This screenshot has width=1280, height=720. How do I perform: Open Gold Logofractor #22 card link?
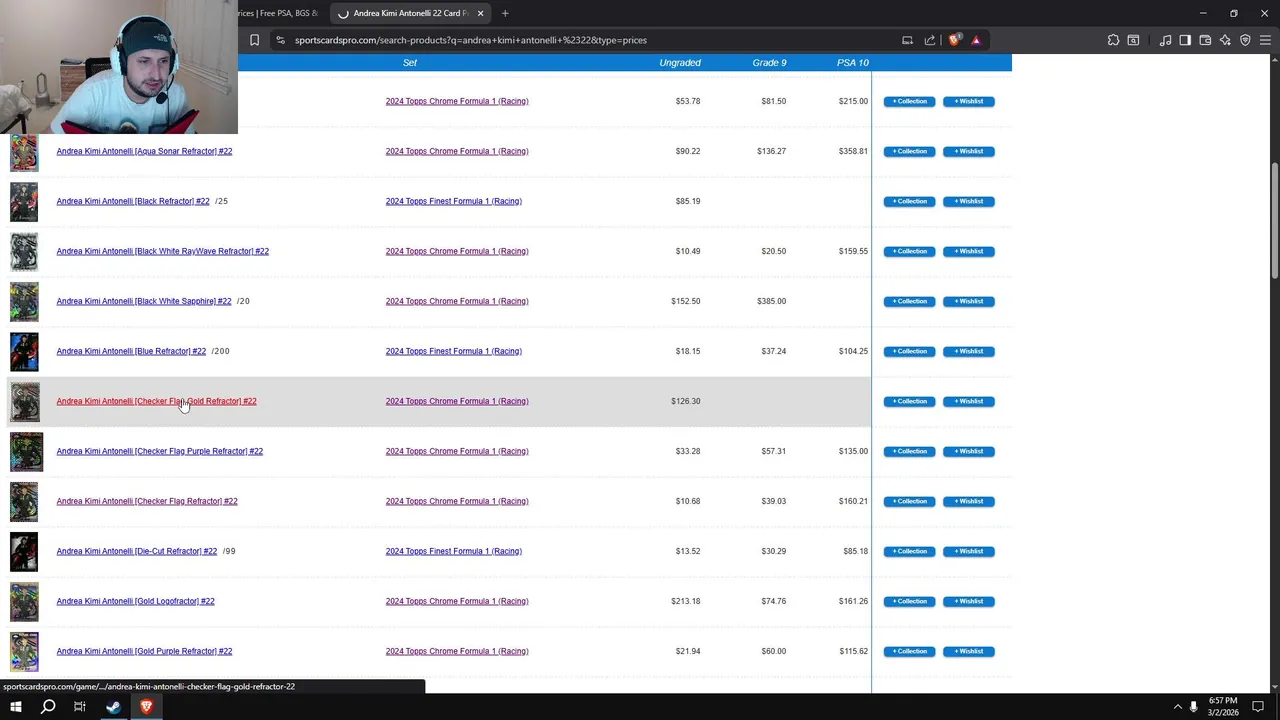pyautogui.click(x=135, y=601)
